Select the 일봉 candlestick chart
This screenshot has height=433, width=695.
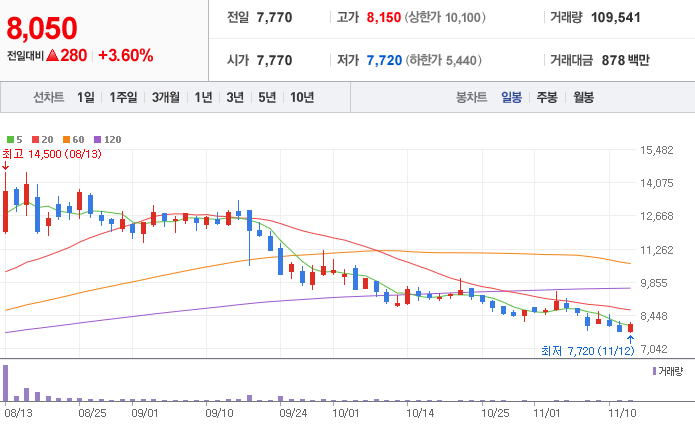(x=511, y=97)
